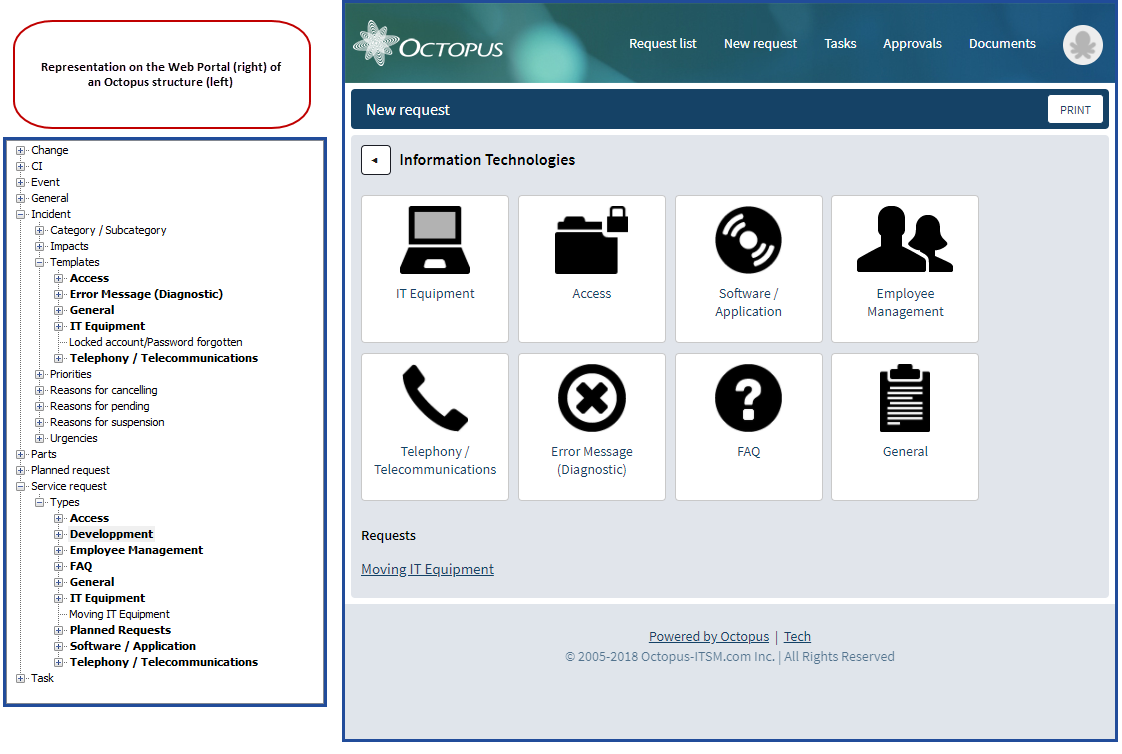Switch to the Approvals menu item
The image size is (1122, 754).
912,44
